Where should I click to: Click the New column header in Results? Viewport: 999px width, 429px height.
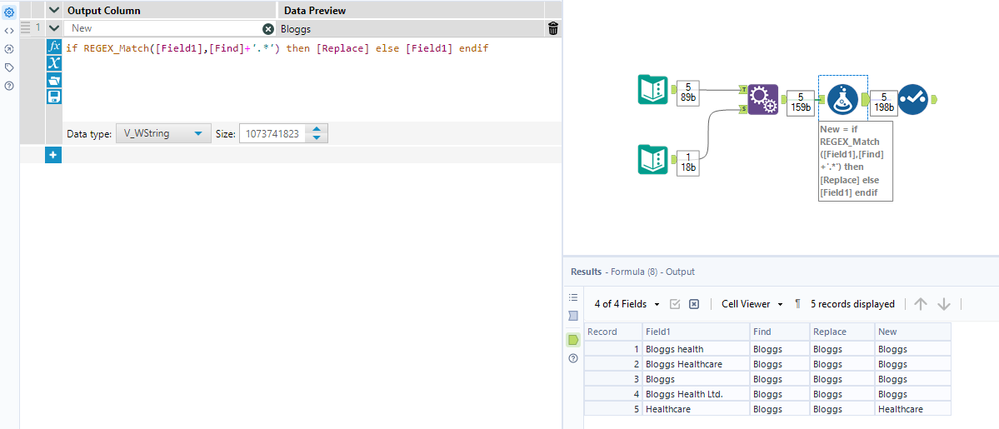(912, 331)
